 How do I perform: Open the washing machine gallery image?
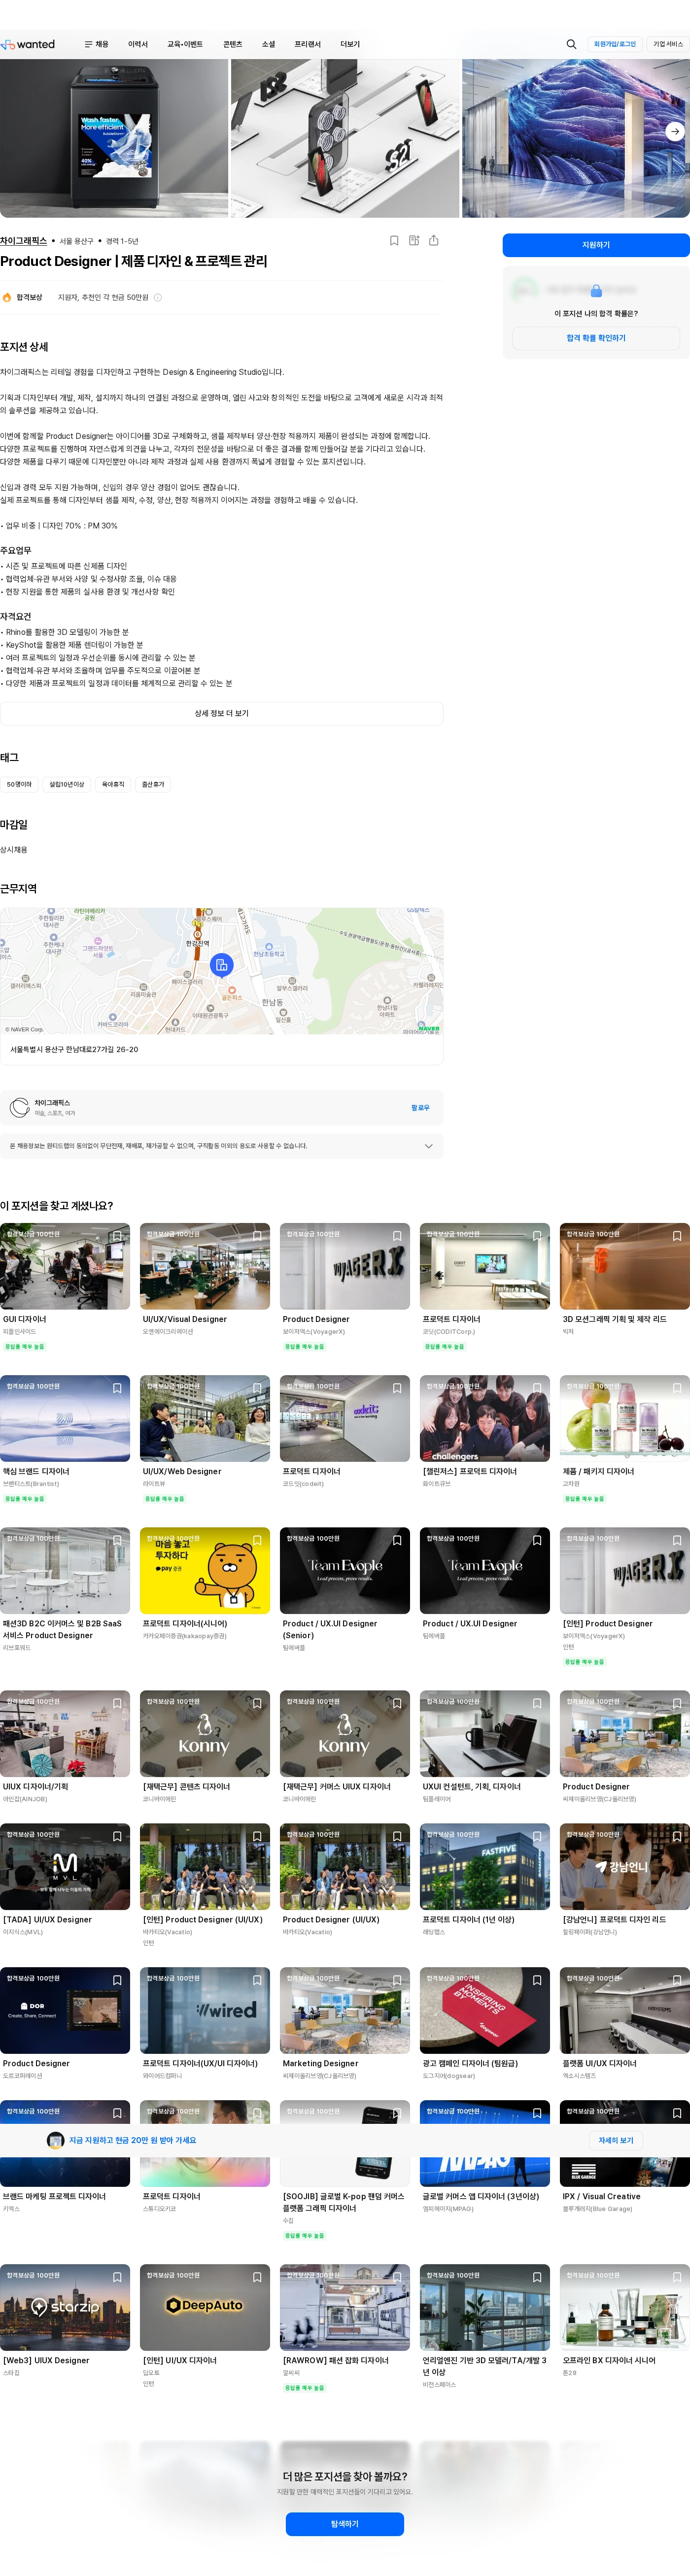coord(114,138)
